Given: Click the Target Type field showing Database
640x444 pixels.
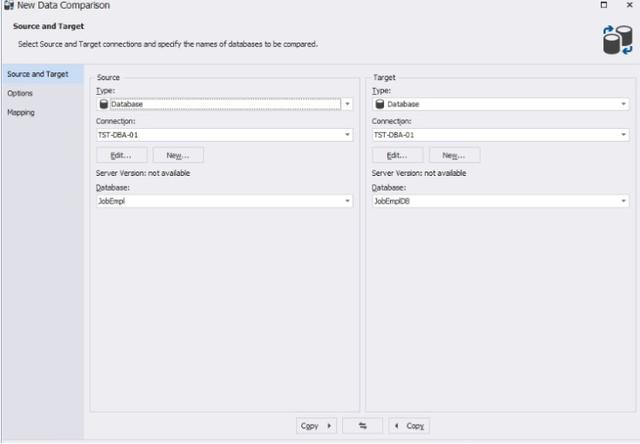Looking at the screenshot, I should pos(500,104).
